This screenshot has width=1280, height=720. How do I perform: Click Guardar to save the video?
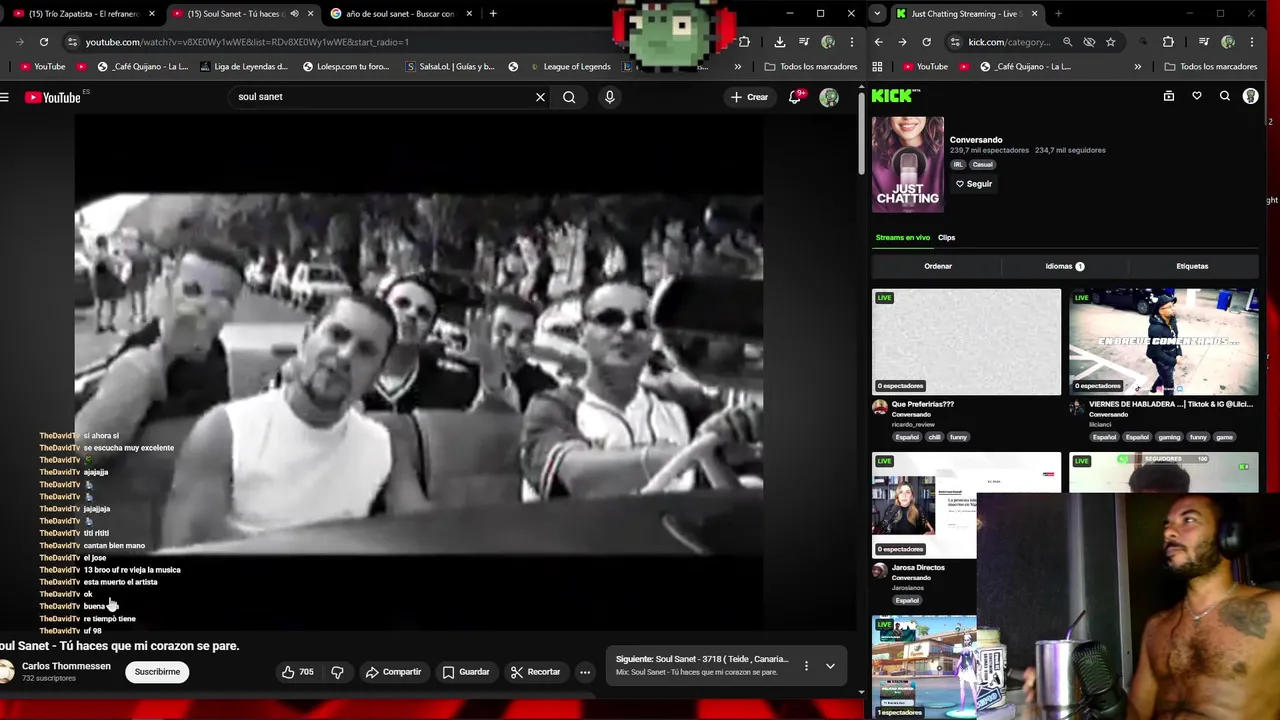(466, 672)
